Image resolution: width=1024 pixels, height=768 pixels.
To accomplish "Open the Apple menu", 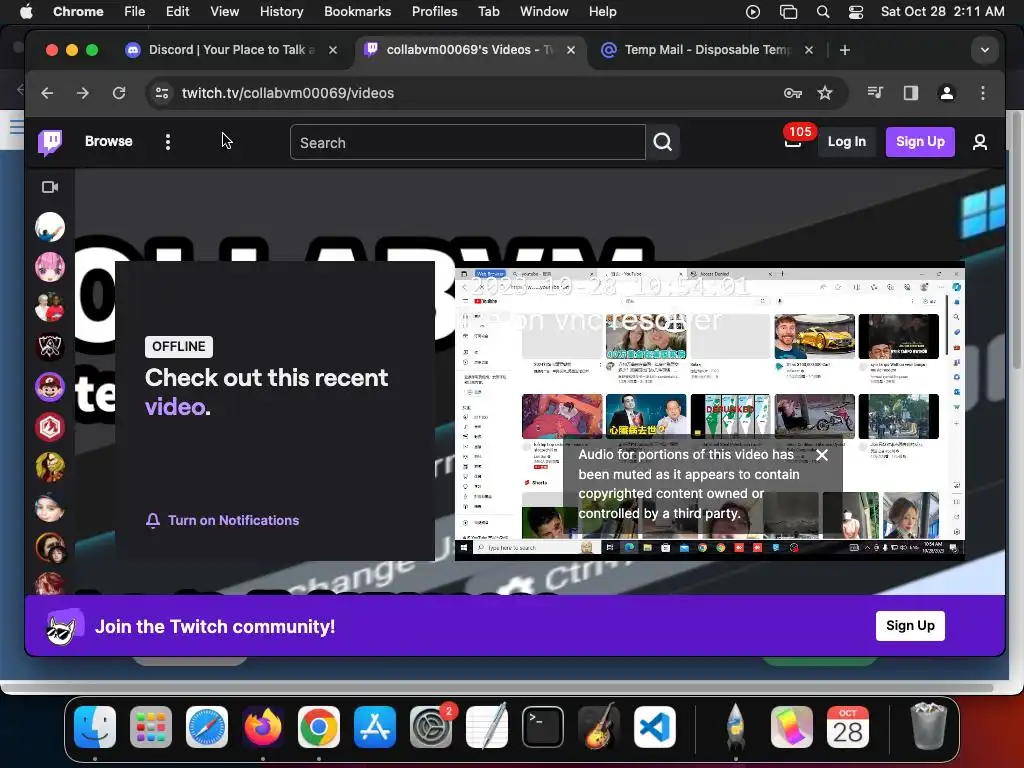I will click(x=26, y=11).
